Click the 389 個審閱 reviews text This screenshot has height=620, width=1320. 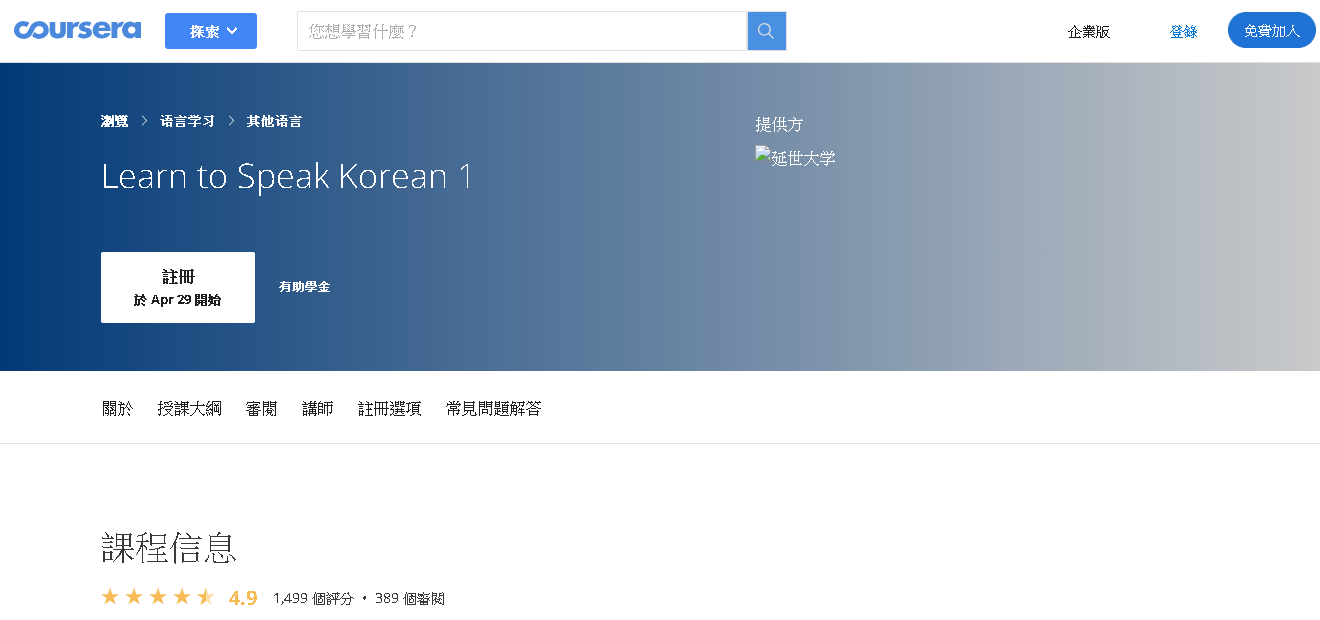point(410,598)
